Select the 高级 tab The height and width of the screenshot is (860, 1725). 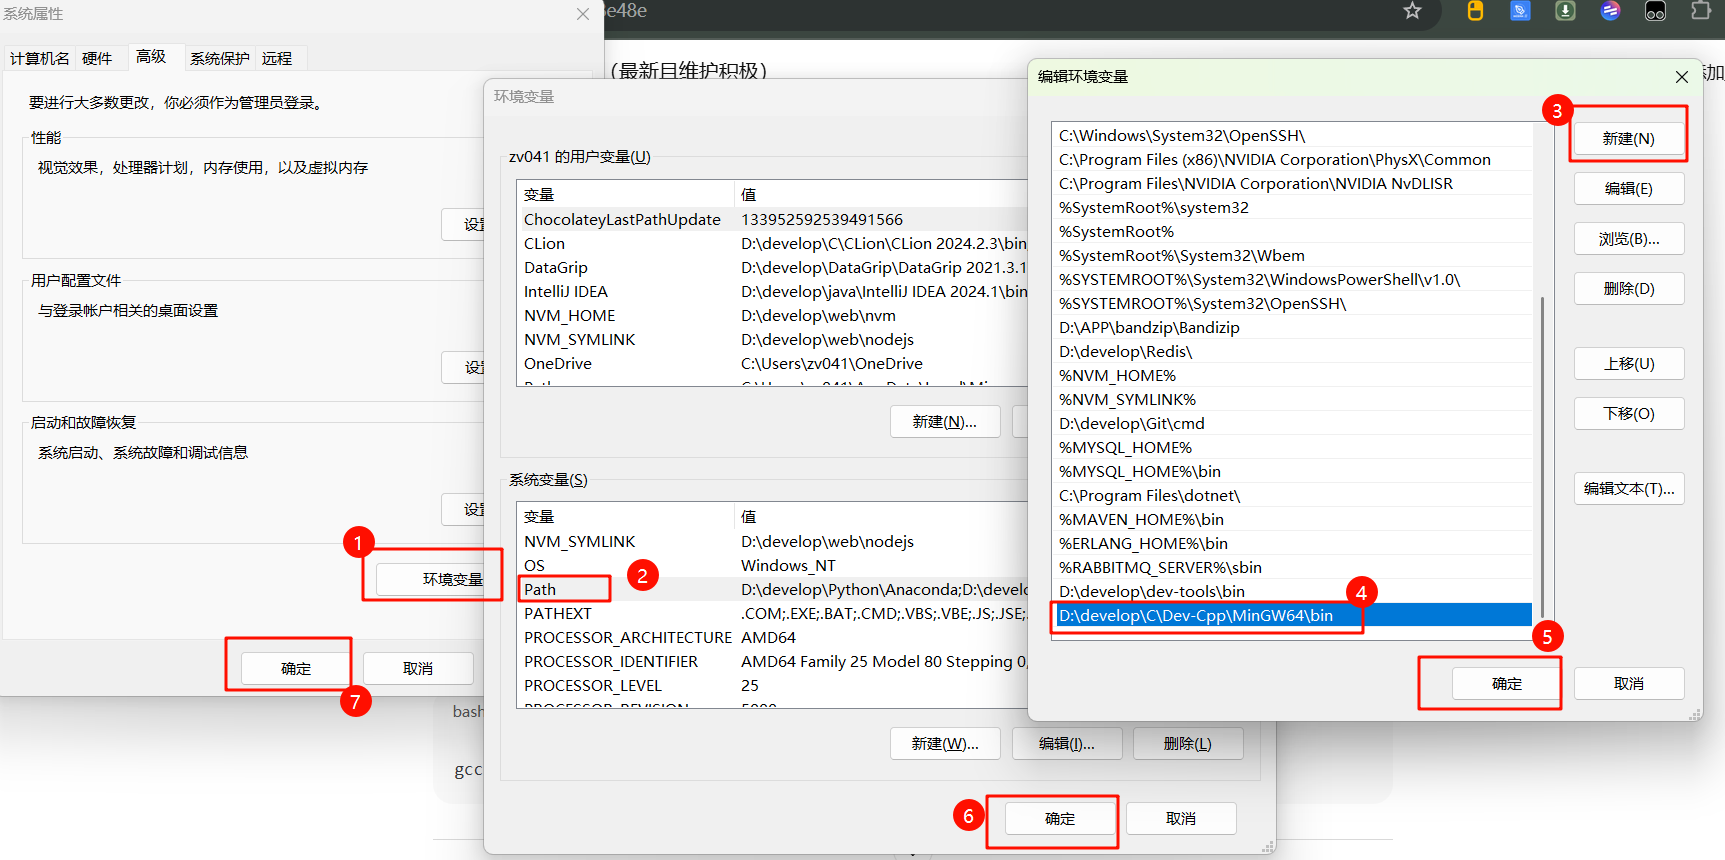tap(151, 57)
